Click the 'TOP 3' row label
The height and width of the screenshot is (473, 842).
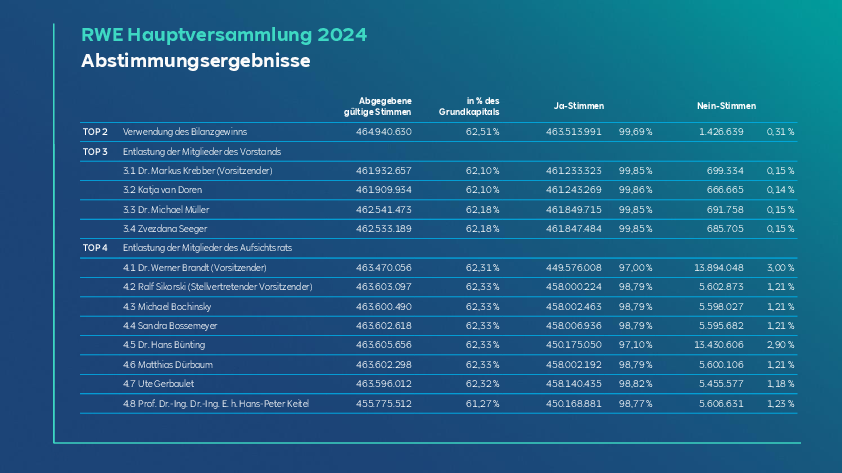tap(95, 152)
